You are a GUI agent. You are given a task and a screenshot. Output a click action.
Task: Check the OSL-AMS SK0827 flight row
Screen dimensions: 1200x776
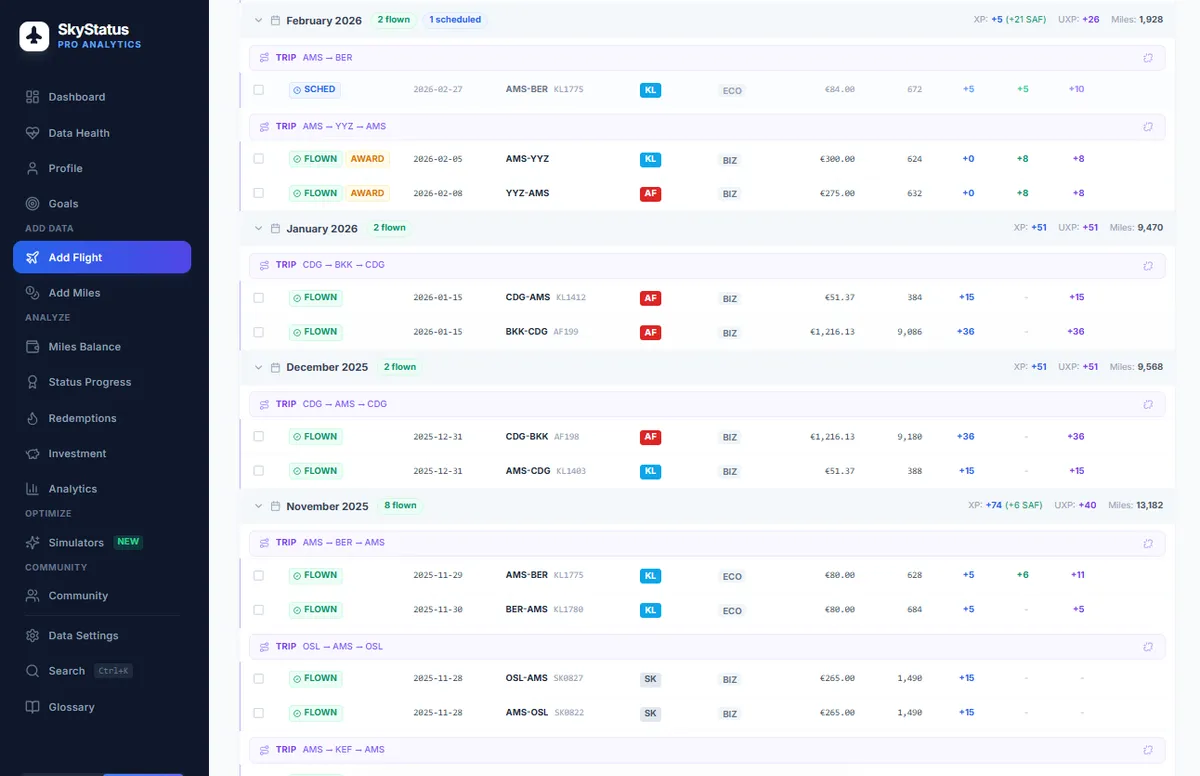click(x=259, y=679)
